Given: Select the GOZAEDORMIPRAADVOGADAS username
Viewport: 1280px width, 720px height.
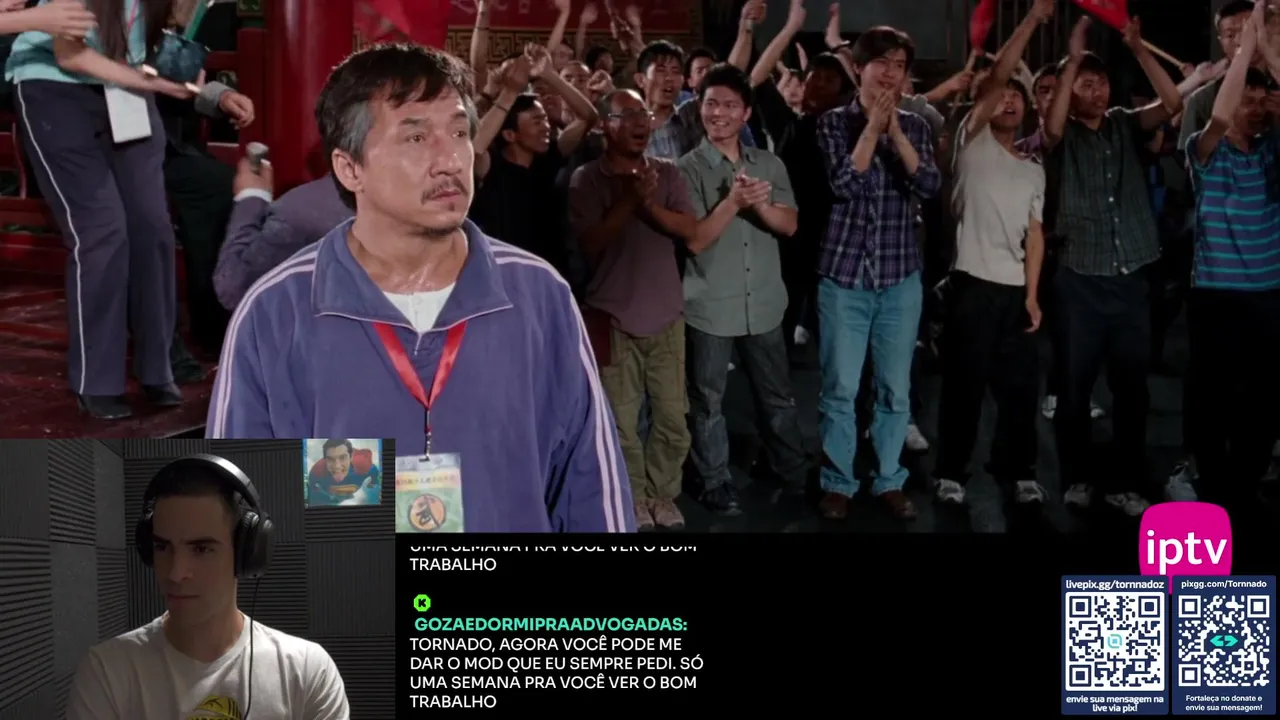Looking at the screenshot, I should pos(551,624).
